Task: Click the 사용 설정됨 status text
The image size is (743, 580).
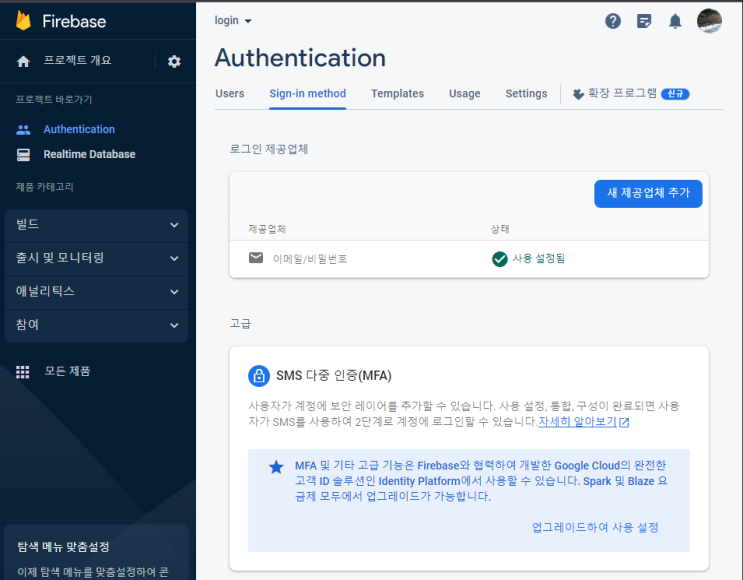Action: pos(538,259)
